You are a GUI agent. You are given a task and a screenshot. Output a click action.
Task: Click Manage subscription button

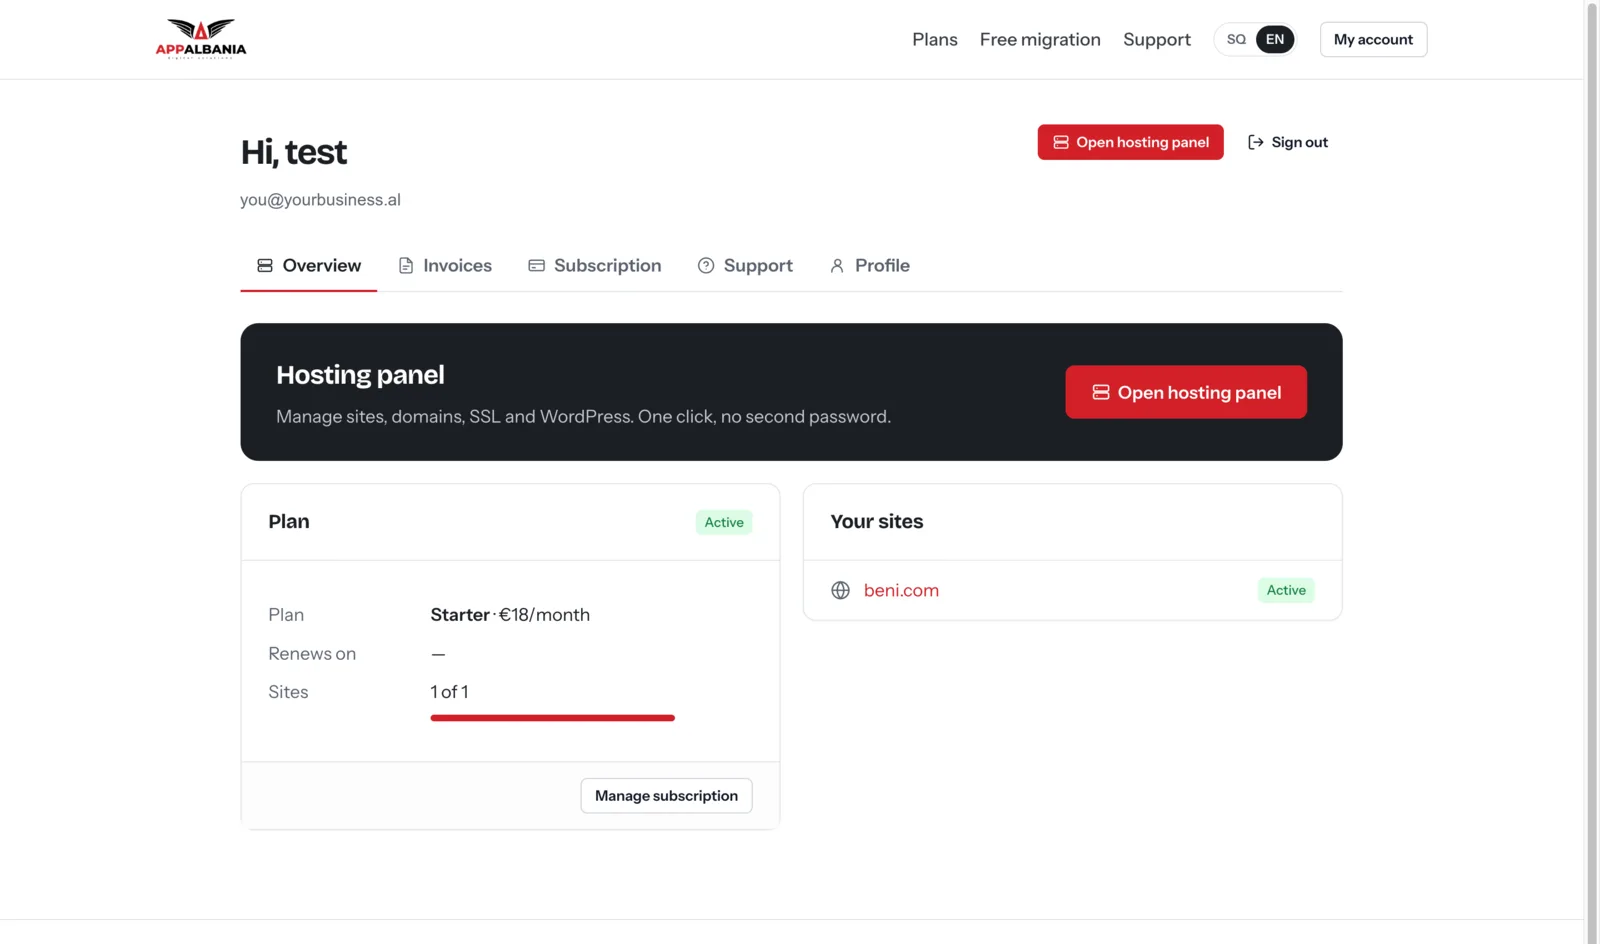[x=666, y=796]
